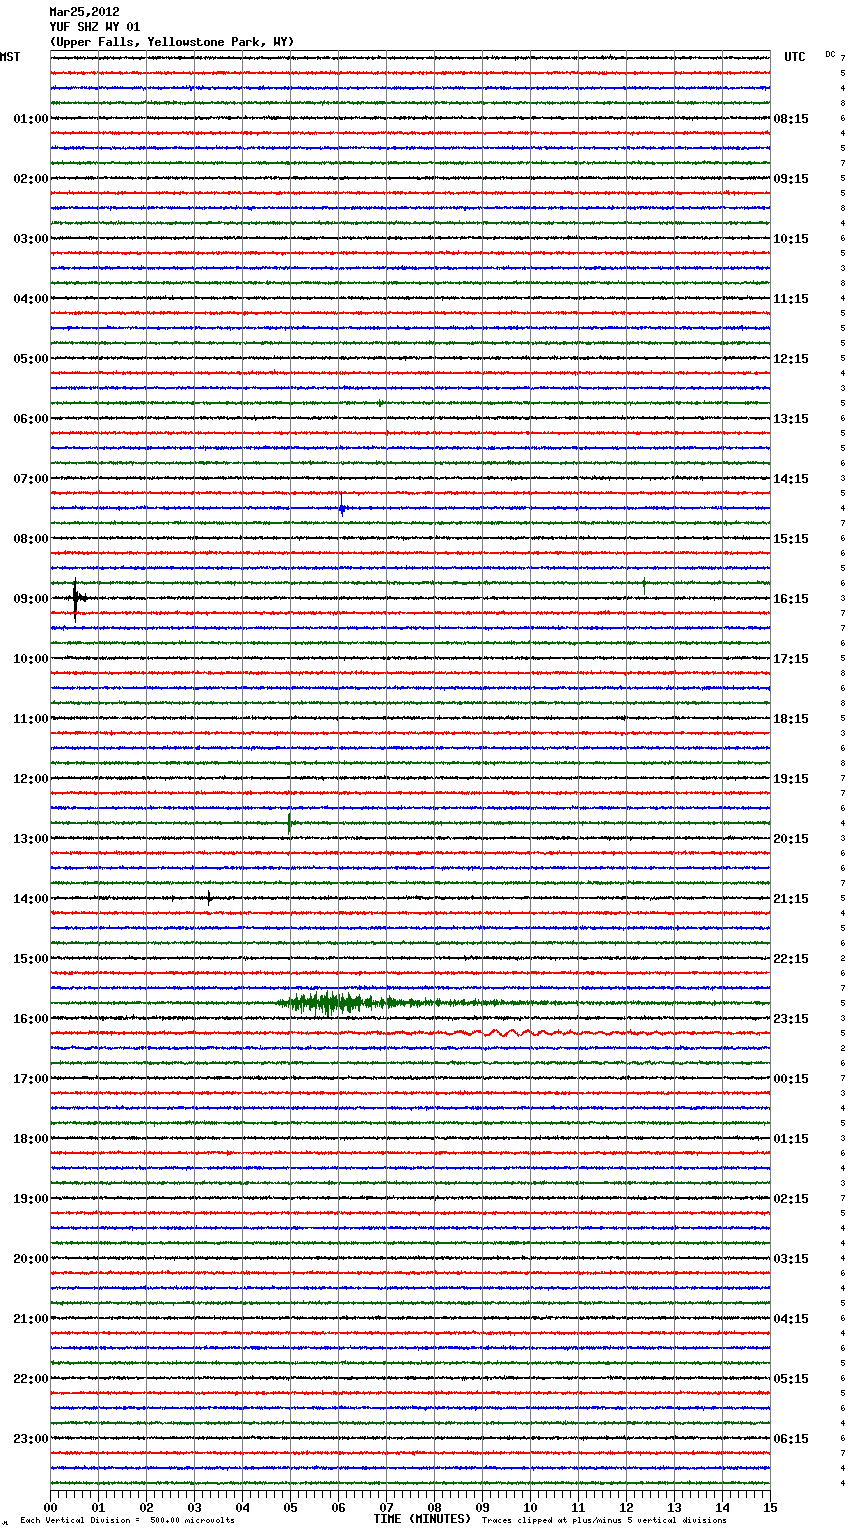Click the 02:15 UTC time label

click(x=791, y=1199)
